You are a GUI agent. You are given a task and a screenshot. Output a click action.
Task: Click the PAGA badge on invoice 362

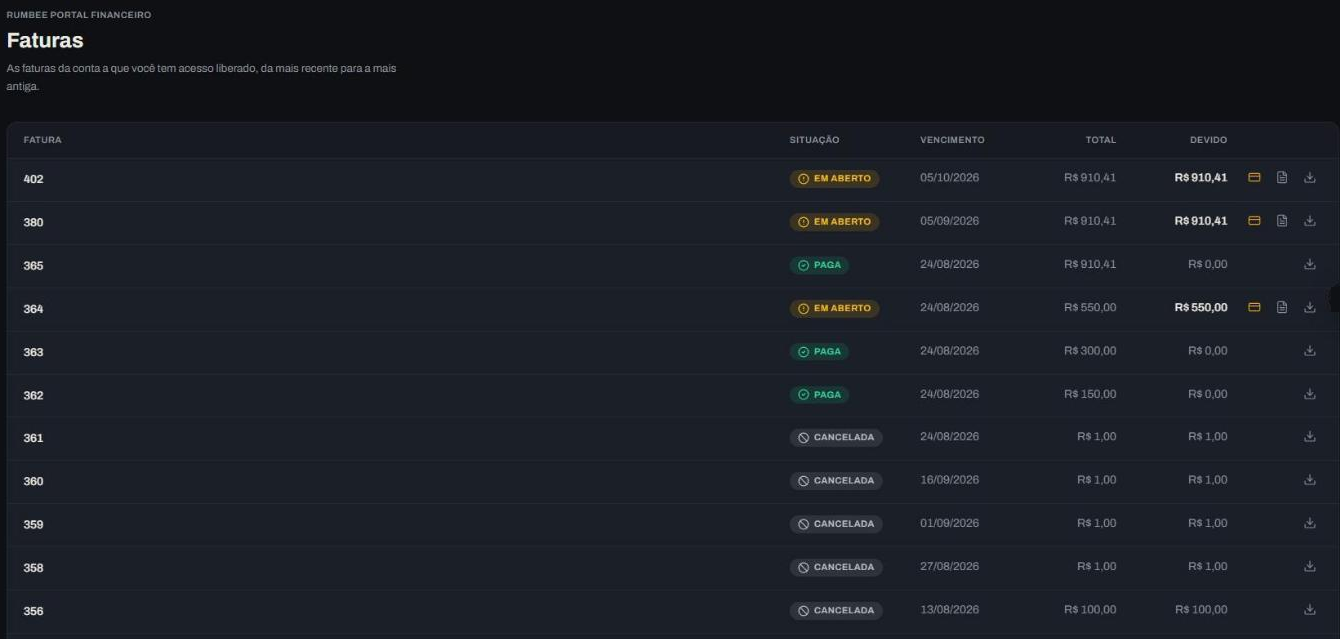point(819,395)
